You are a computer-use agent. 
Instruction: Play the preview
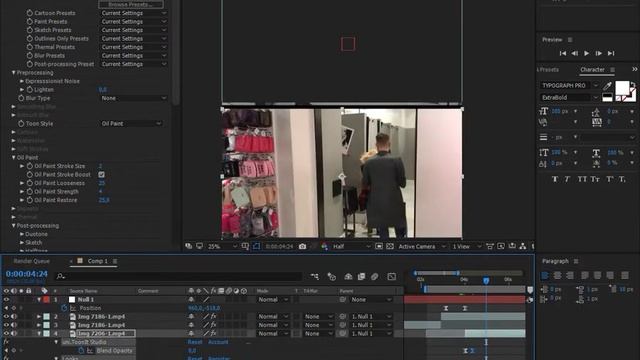point(587,53)
